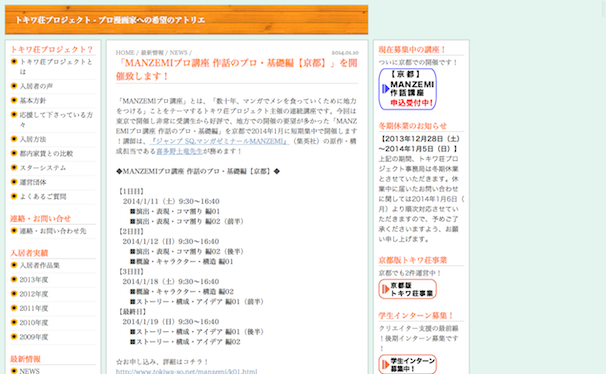
Task: Open the 2011年度 results link
Action: 34,308
